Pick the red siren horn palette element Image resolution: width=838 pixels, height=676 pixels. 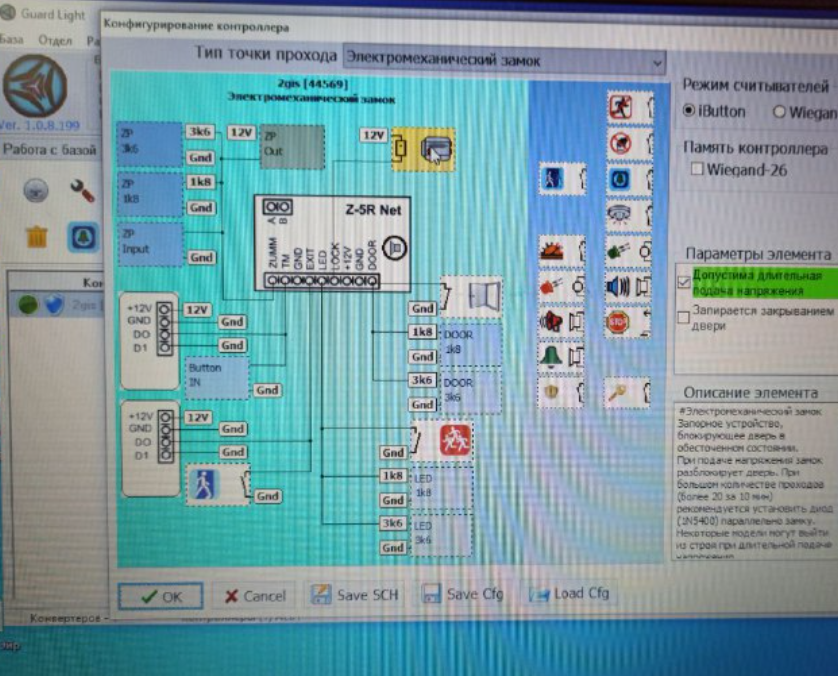(561, 322)
